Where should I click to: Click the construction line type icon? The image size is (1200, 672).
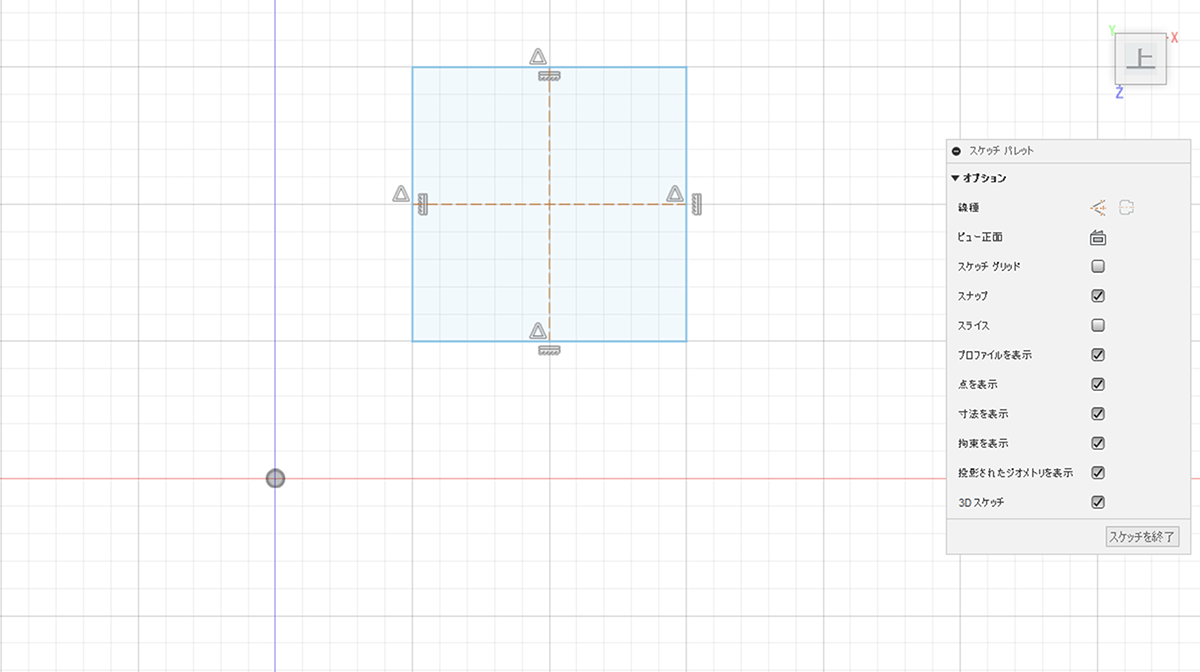[x=1098, y=208]
